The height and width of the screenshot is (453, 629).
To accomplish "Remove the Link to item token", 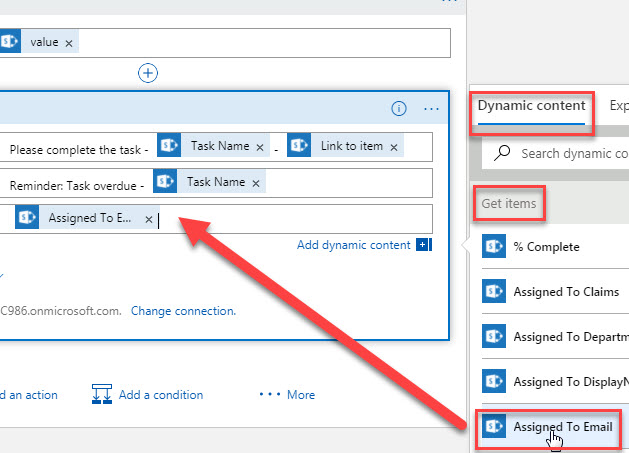I will click(x=394, y=147).
